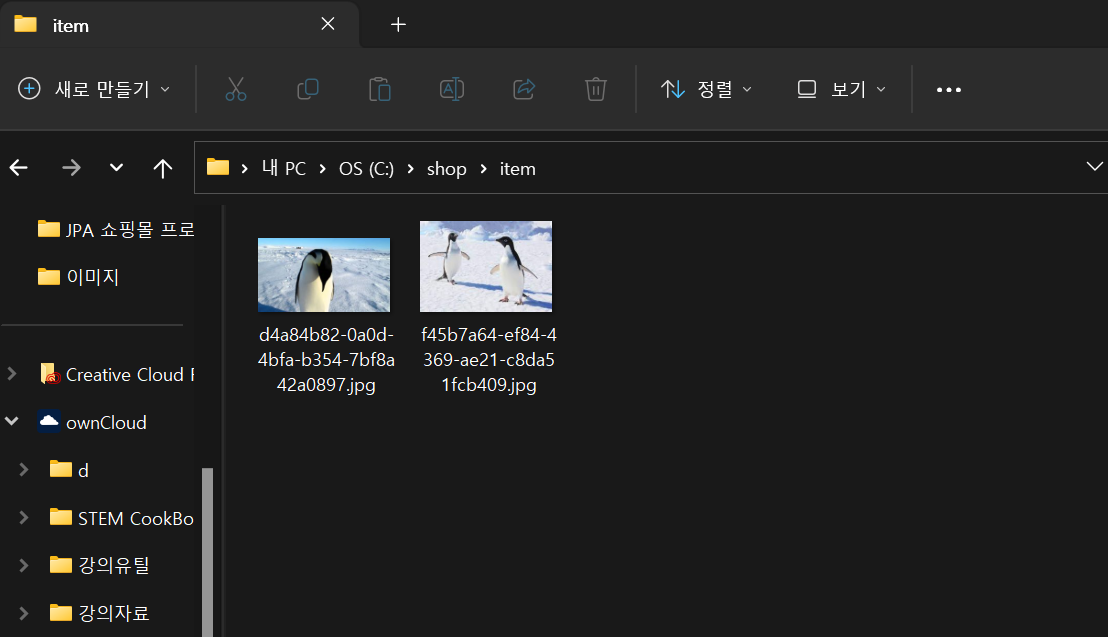Select the item tab
Viewport: 1108px width, 637px height.
(179, 25)
